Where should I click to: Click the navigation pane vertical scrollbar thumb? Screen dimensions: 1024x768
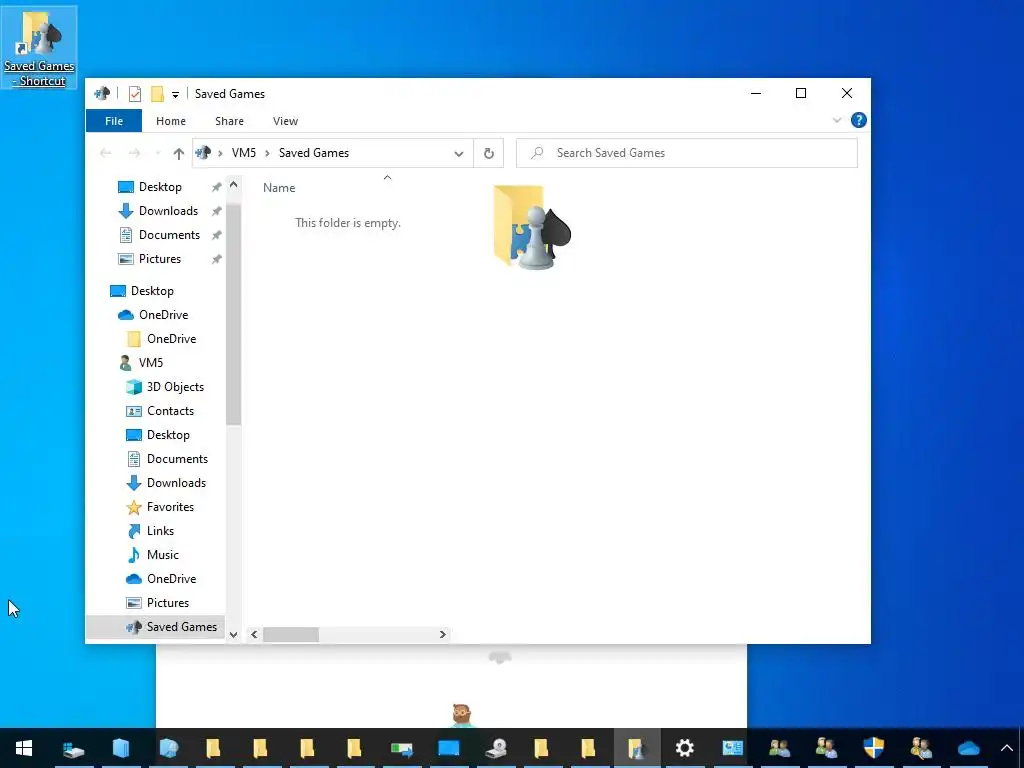click(233, 315)
